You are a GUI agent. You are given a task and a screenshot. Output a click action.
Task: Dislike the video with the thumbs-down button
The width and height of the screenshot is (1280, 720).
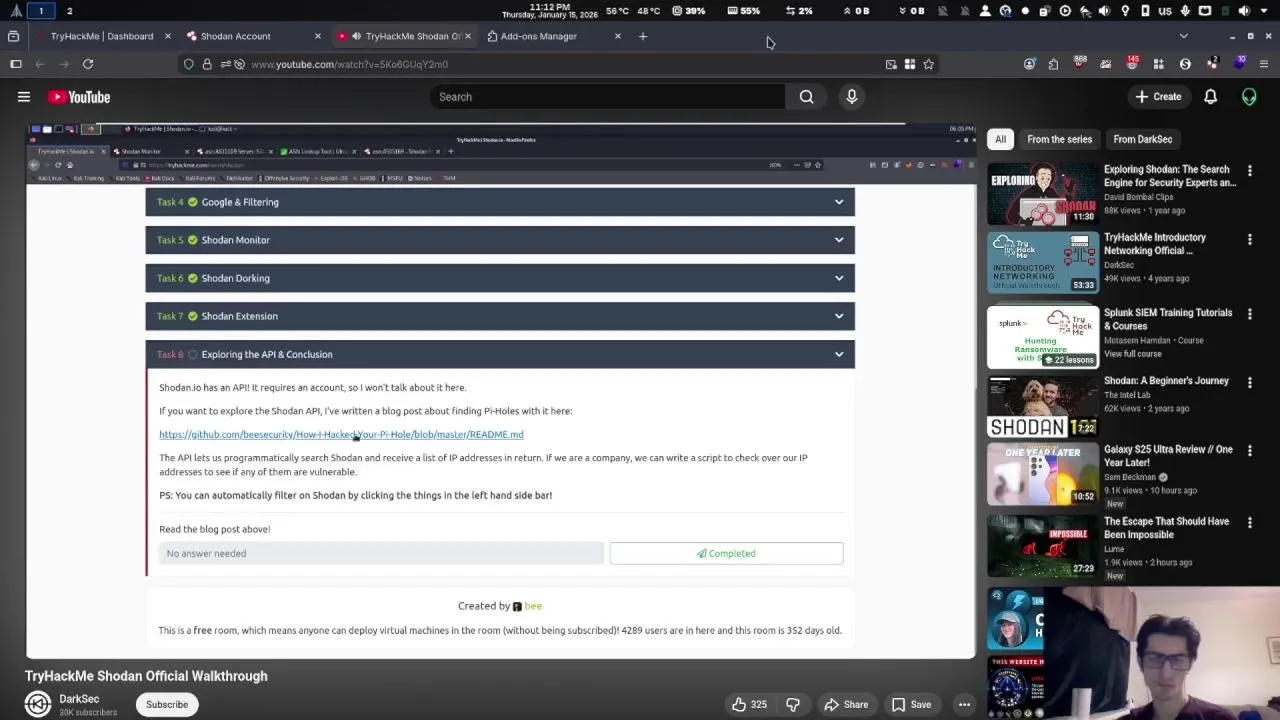pos(793,704)
